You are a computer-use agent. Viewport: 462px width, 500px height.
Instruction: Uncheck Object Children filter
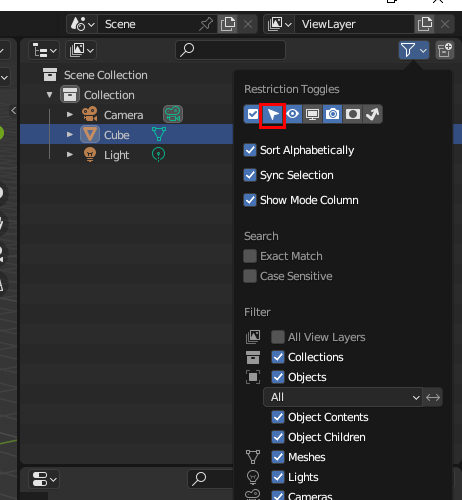click(x=278, y=437)
